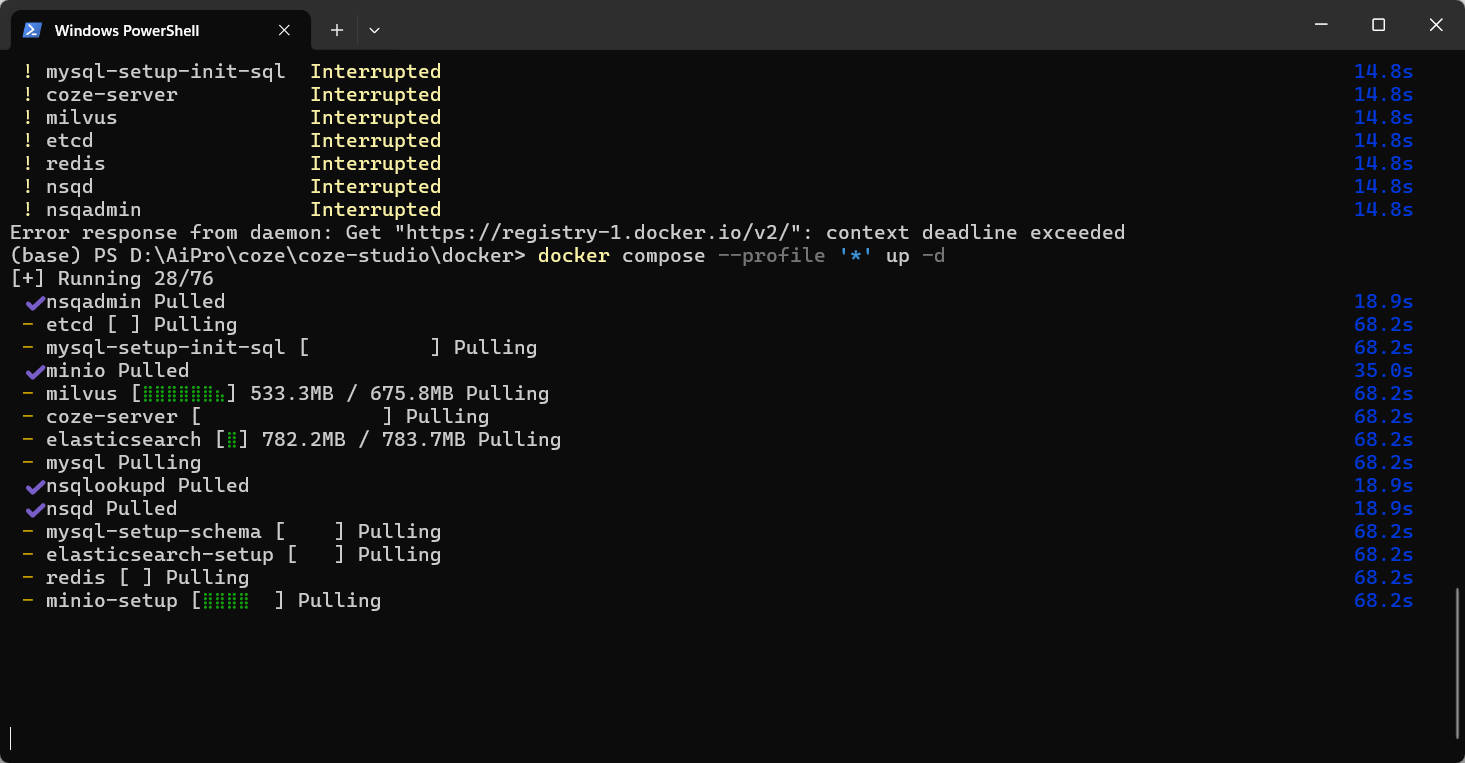This screenshot has height=763, width=1465.
Task: Click the minio-setup pull progress bar
Action: coord(238,601)
